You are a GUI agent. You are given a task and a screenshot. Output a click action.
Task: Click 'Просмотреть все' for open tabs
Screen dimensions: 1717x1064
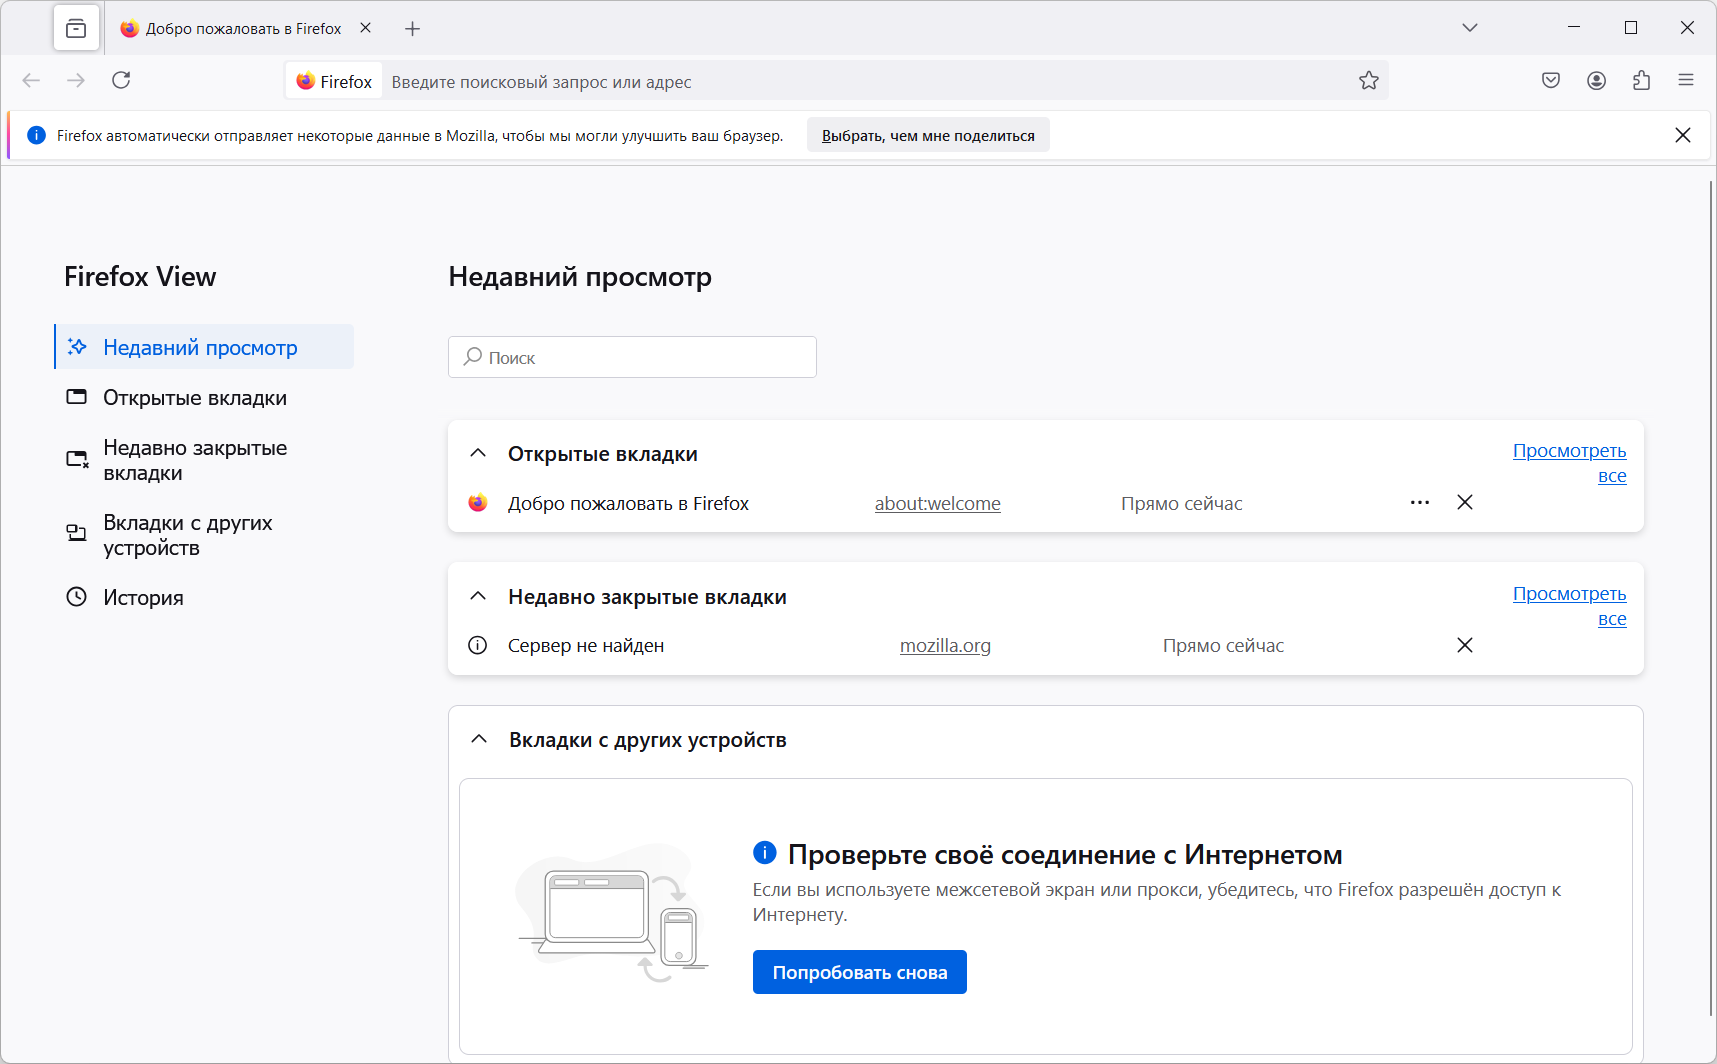click(1570, 463)
